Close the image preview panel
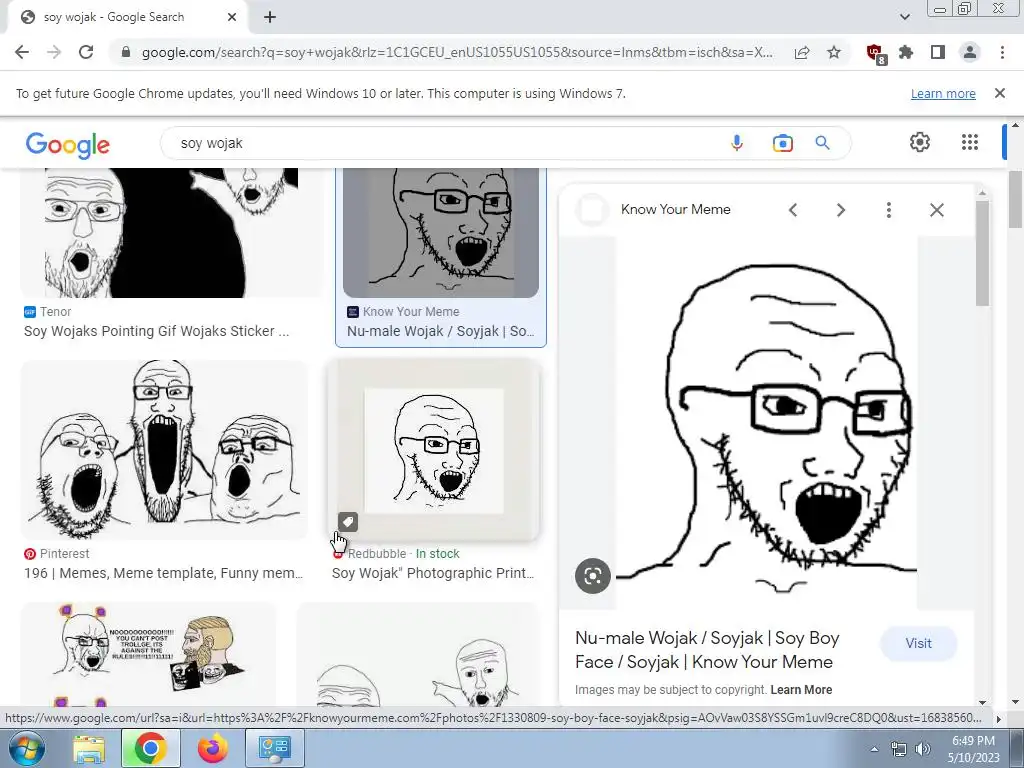 pyautogui.click(x=936, y=210)
